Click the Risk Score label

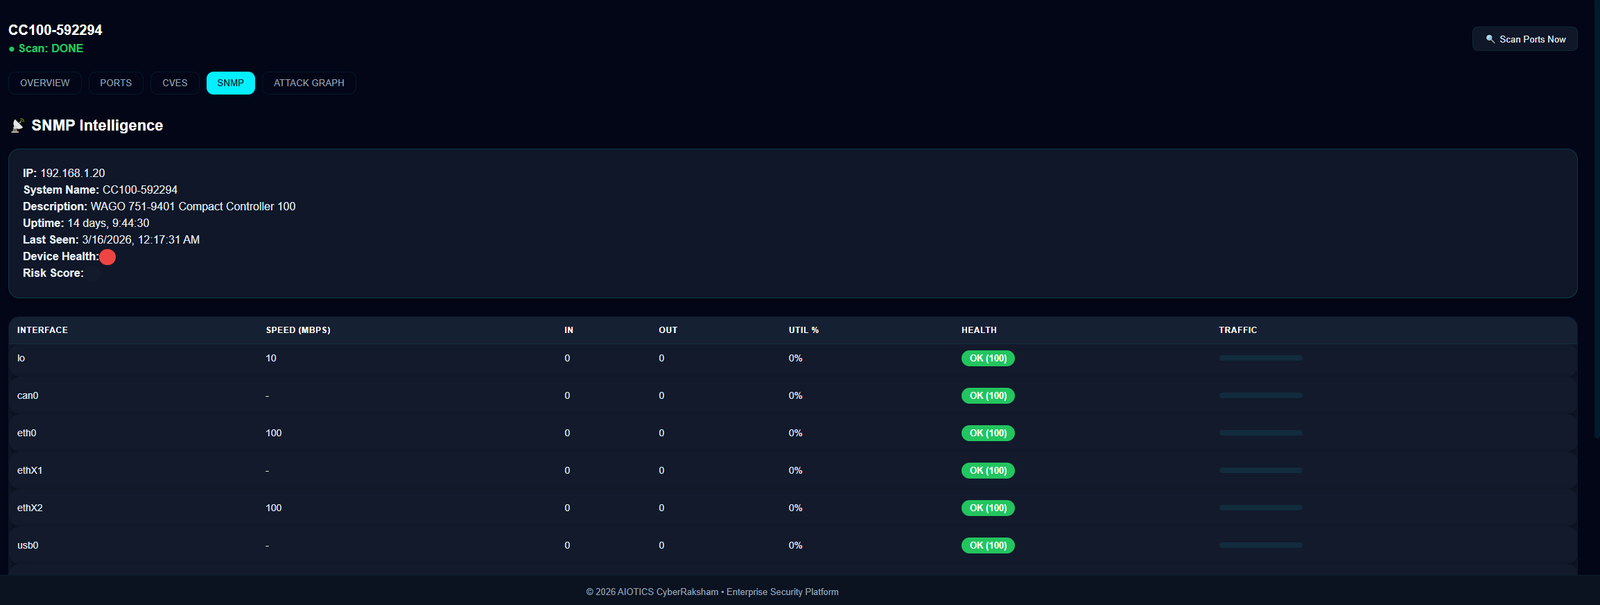(53, 273)
